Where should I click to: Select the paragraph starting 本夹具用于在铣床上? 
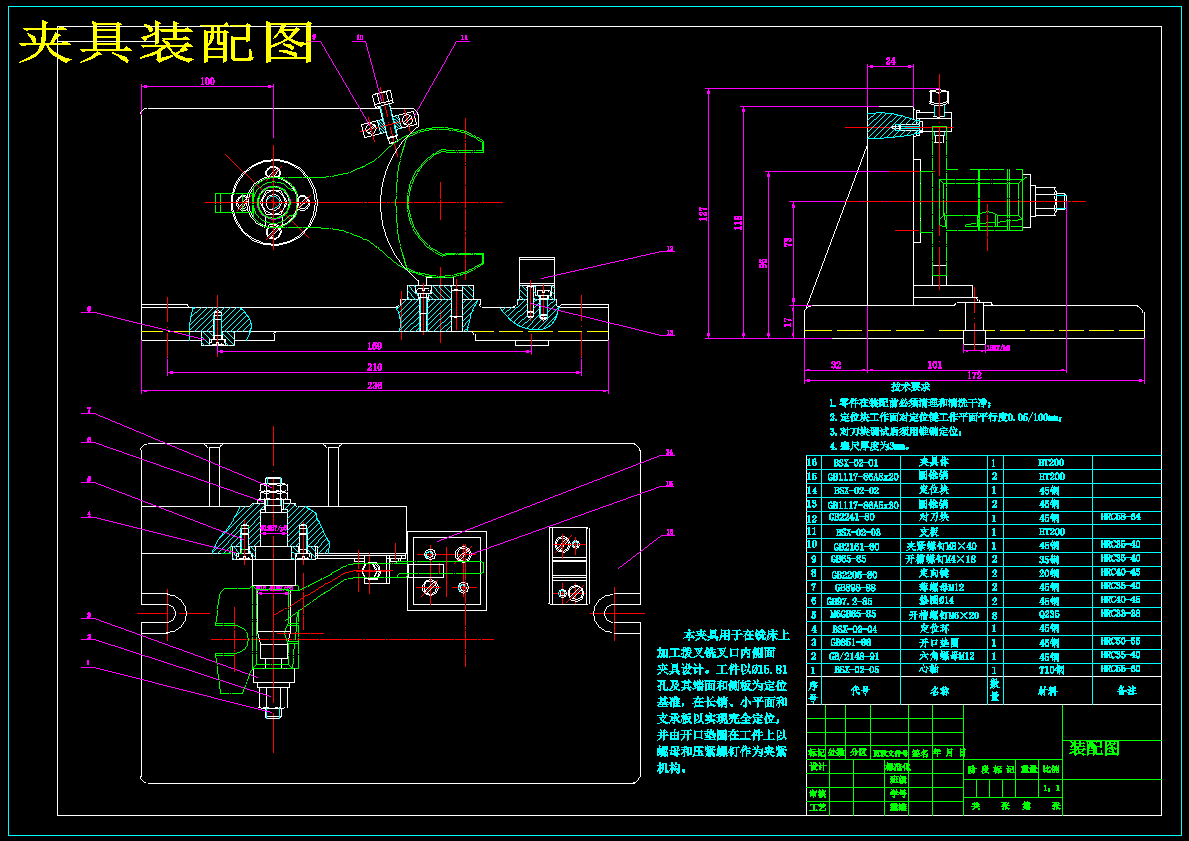click(x=723, y=701)
